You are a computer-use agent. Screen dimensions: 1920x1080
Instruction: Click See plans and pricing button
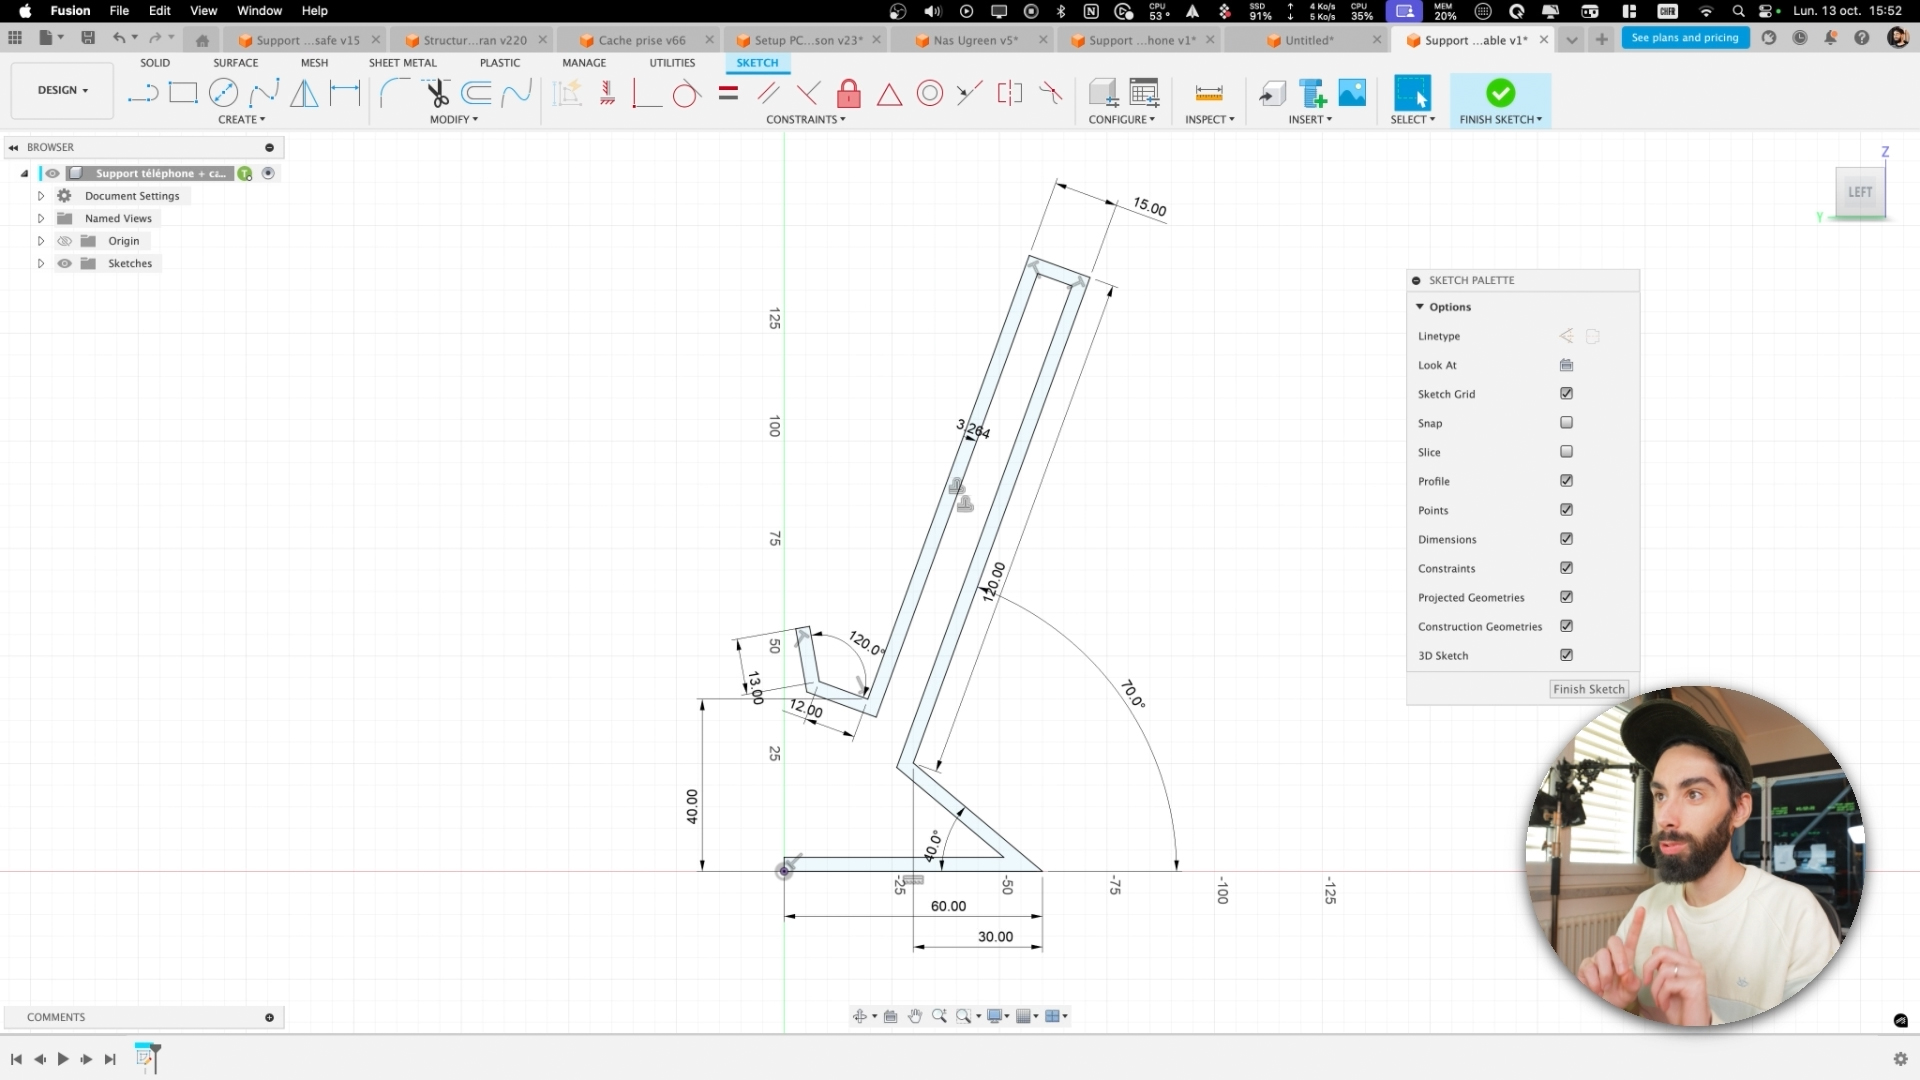click(x=1684, y=38)
